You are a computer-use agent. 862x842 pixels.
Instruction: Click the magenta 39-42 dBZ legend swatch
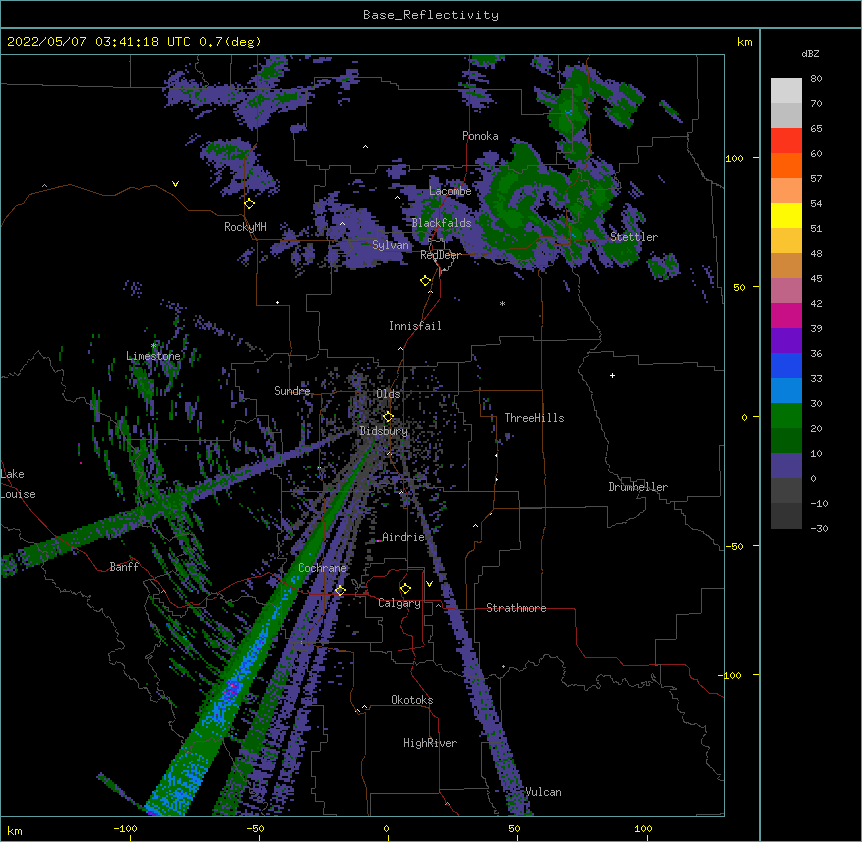point(786,315)
